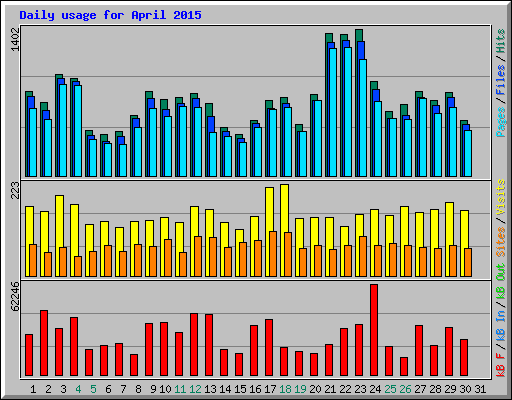Click day 6 on the x-axis
The height and width of the screenshot is (400, 512).
[x=108, y=389]
